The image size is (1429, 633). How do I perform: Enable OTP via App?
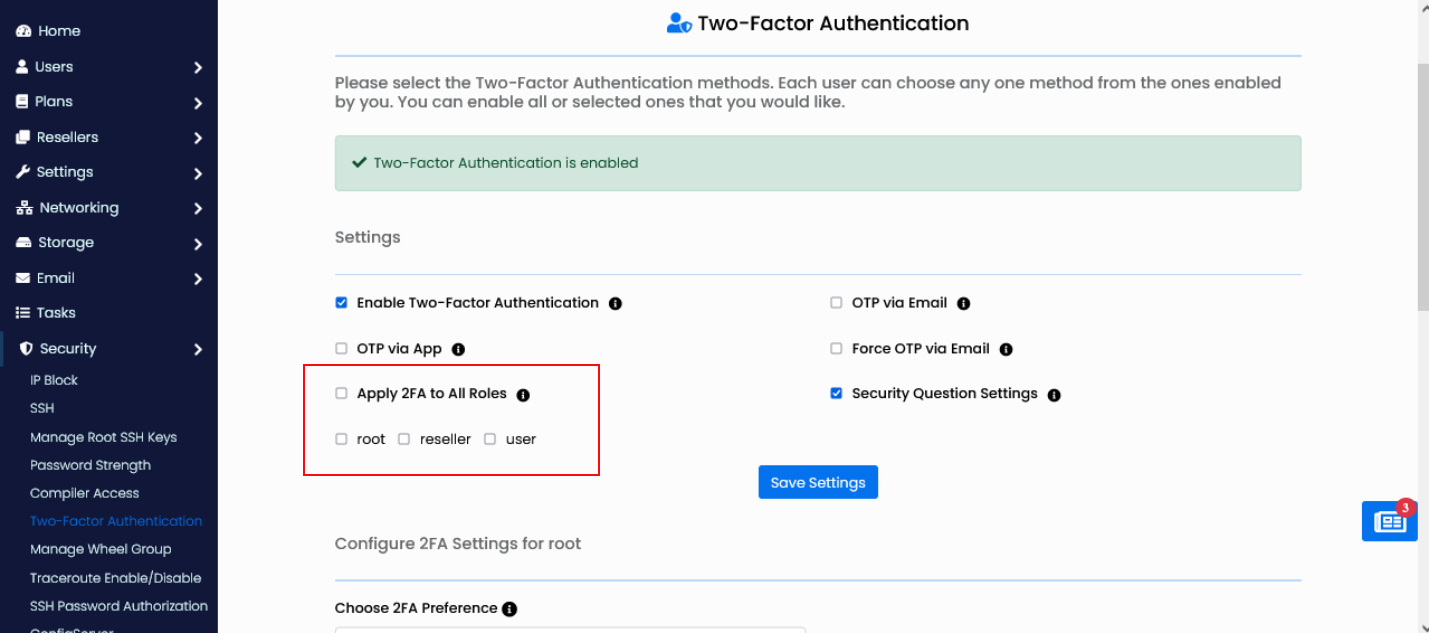(x=341, y=348)
